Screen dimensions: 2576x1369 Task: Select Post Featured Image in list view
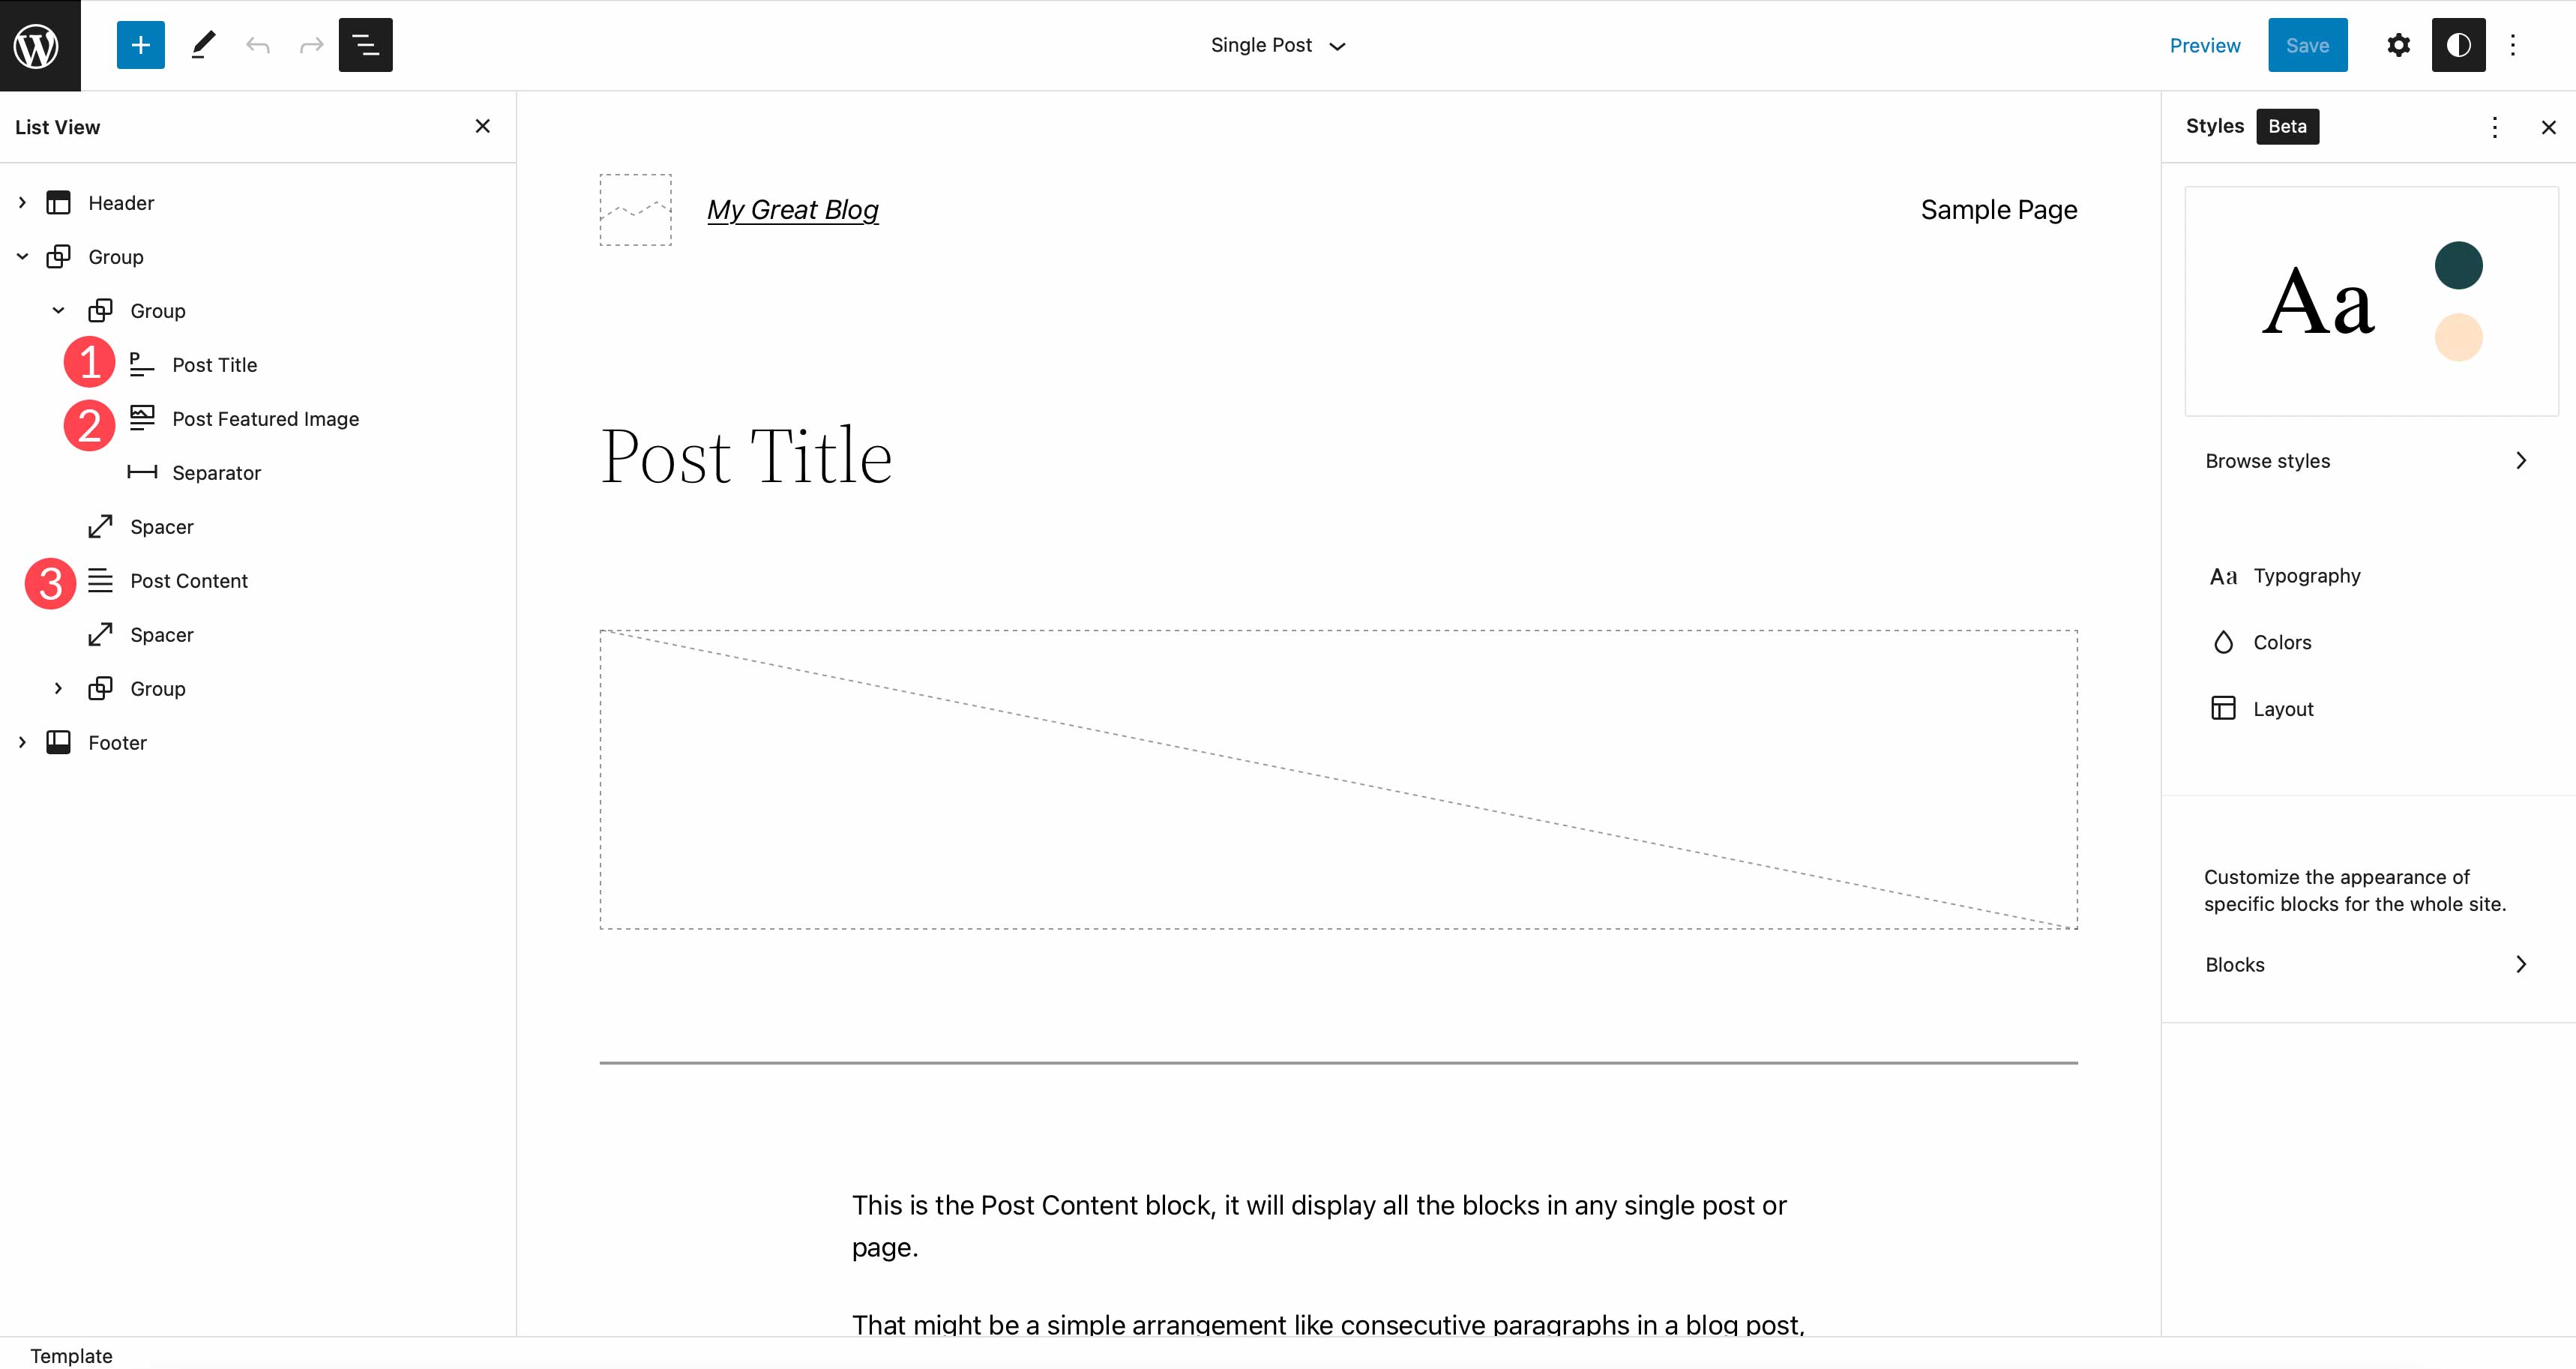click(264, 417)
